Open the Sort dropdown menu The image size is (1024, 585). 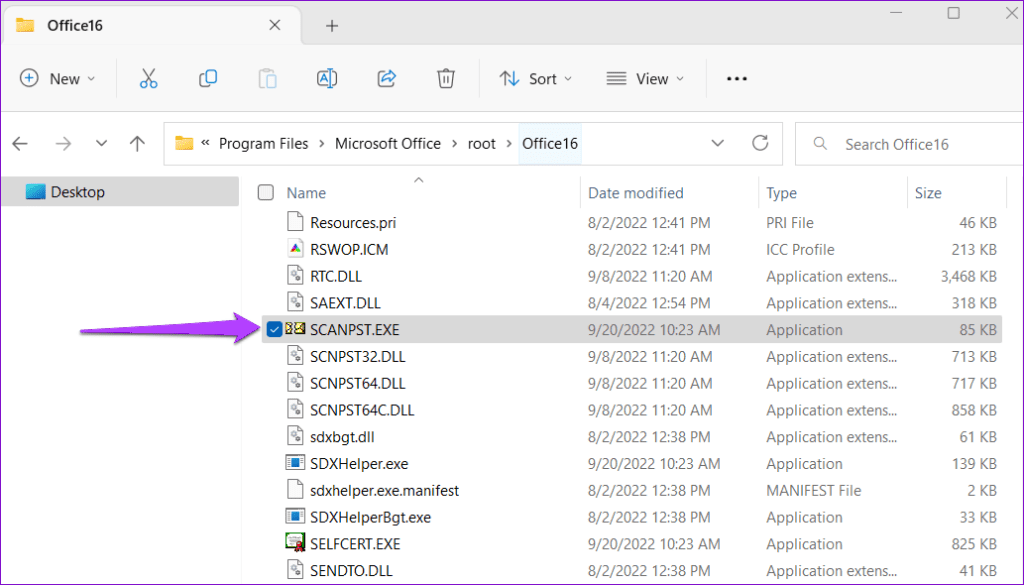[x=536, y=78]
